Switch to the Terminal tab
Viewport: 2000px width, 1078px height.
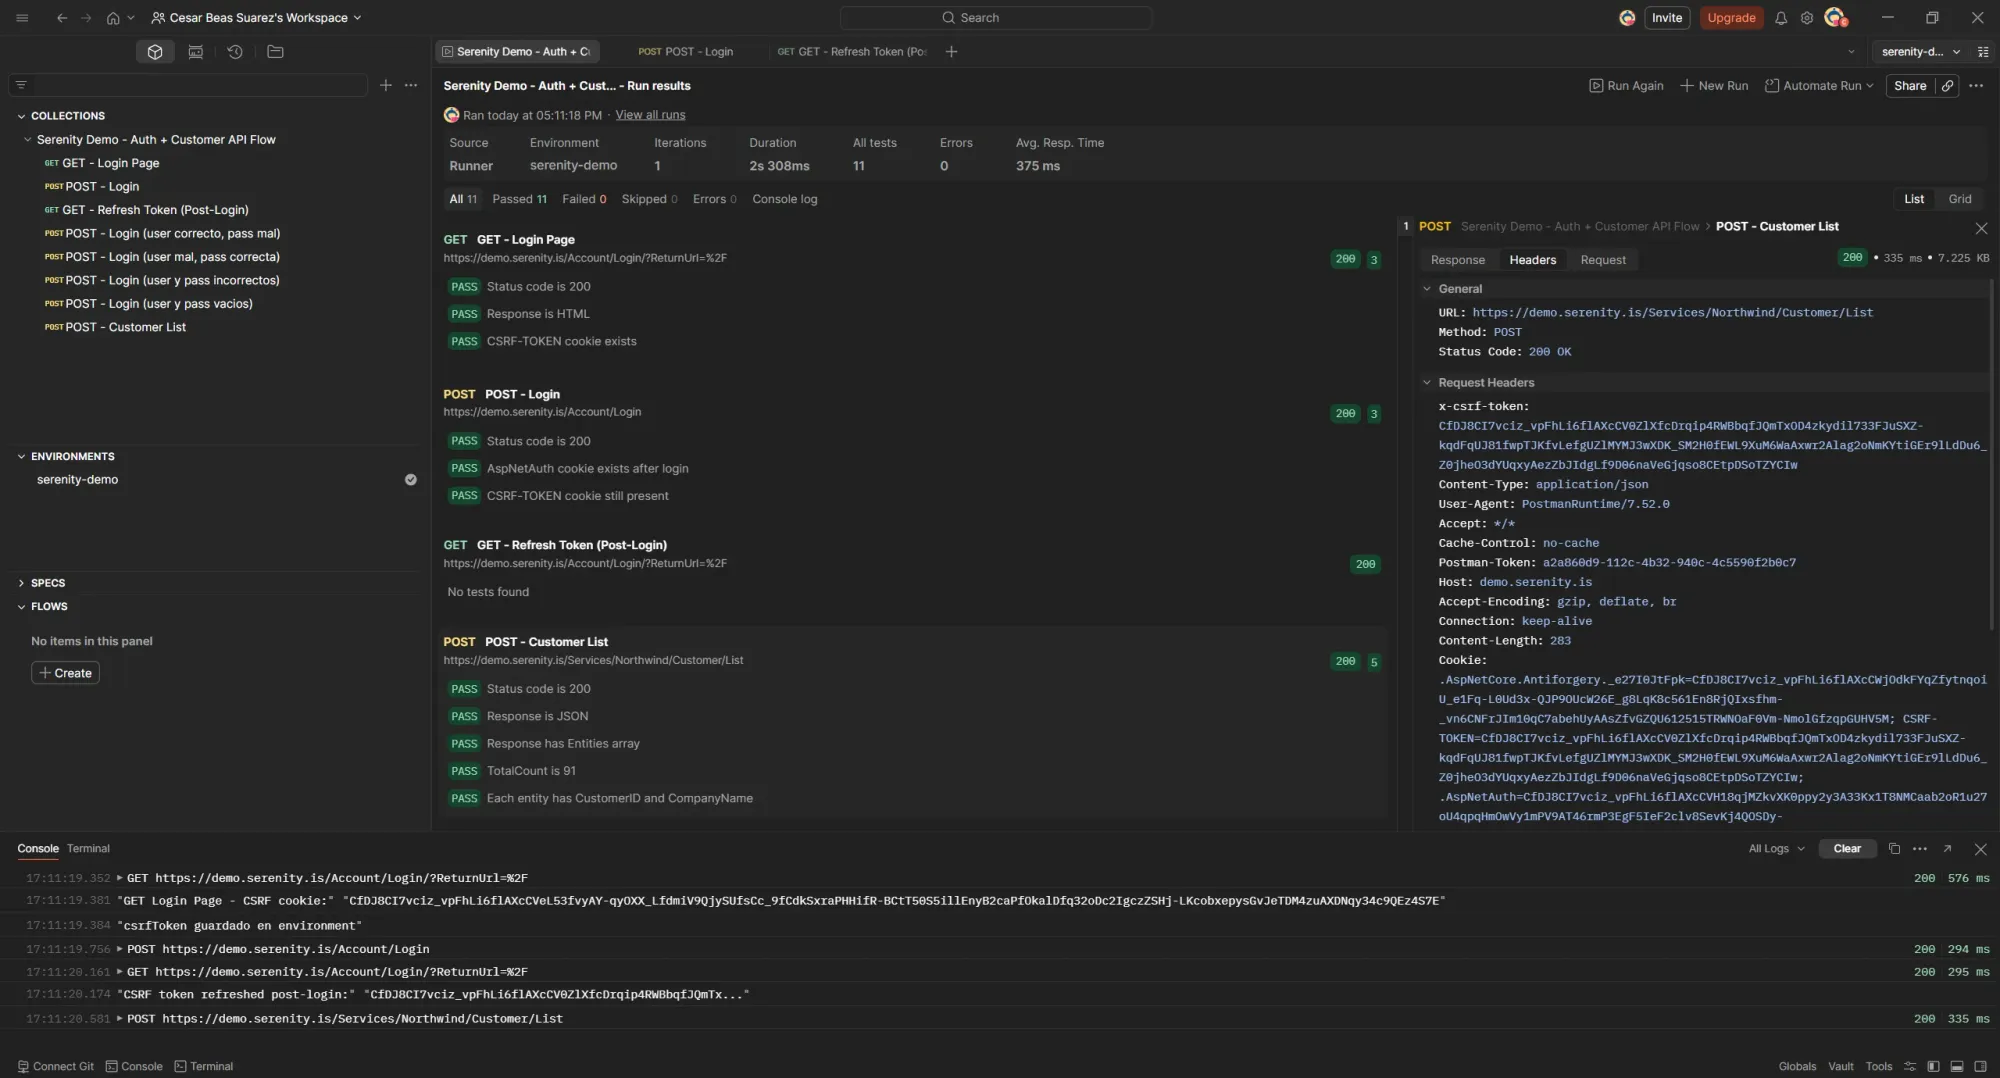[x=88, y=848]
